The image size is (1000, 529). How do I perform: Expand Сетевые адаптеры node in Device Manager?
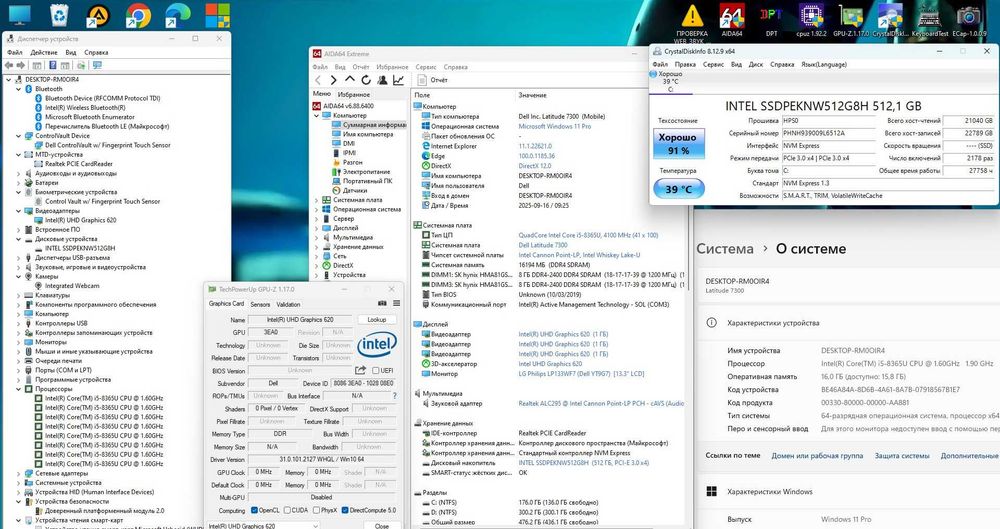pos(18,473)
